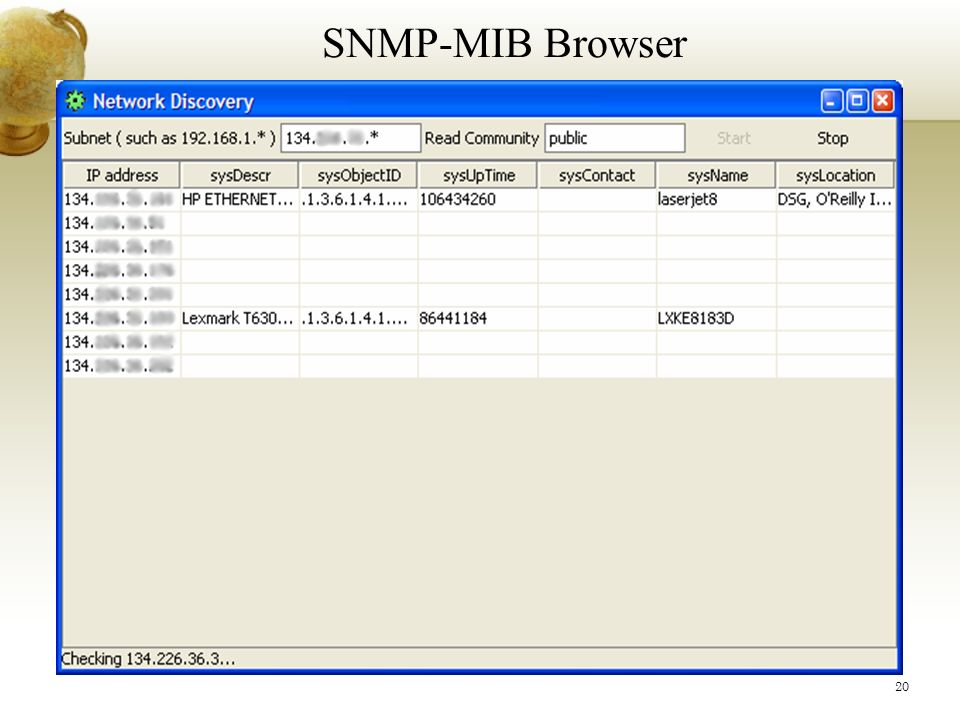960x720 pixels.
Task: Click the Read Community field with public
Action: [x=615, y=138]
